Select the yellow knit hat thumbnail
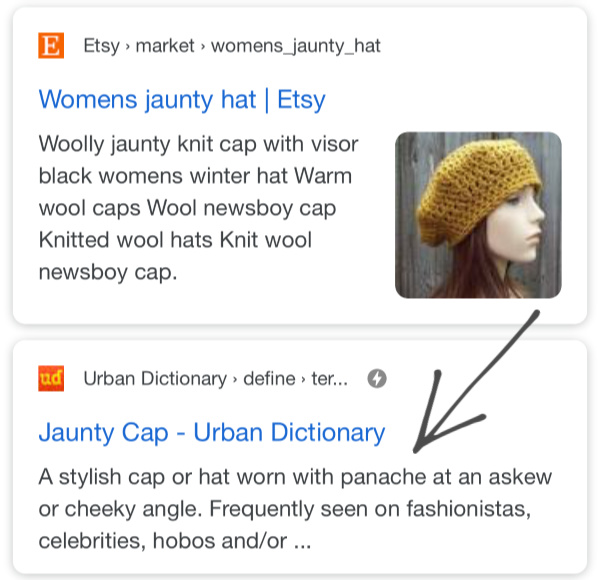 point(478,215)
